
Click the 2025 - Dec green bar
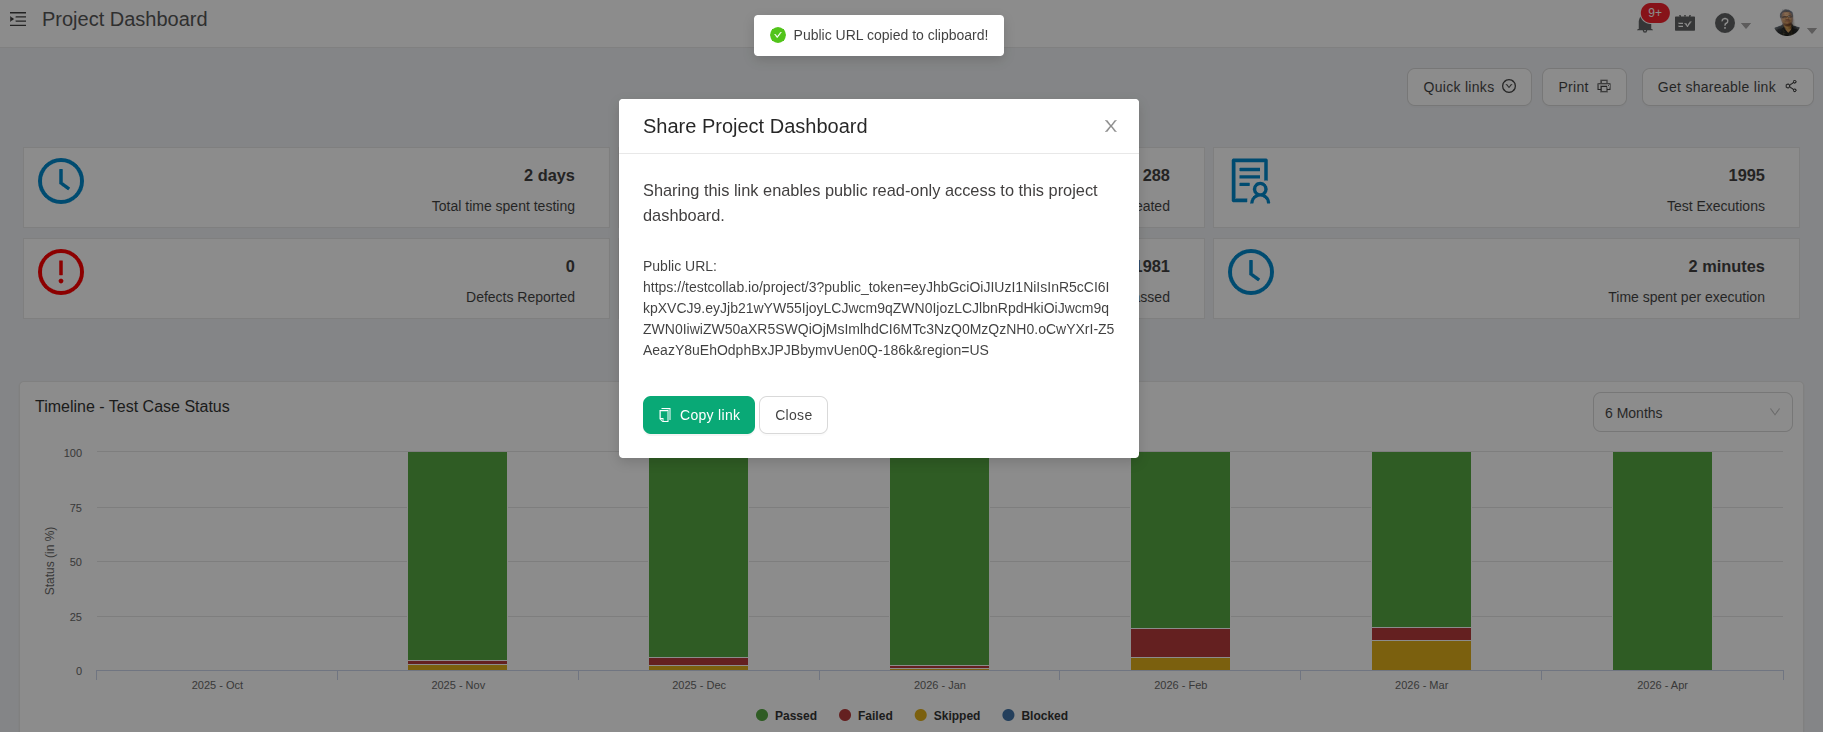tap(698, 558)
